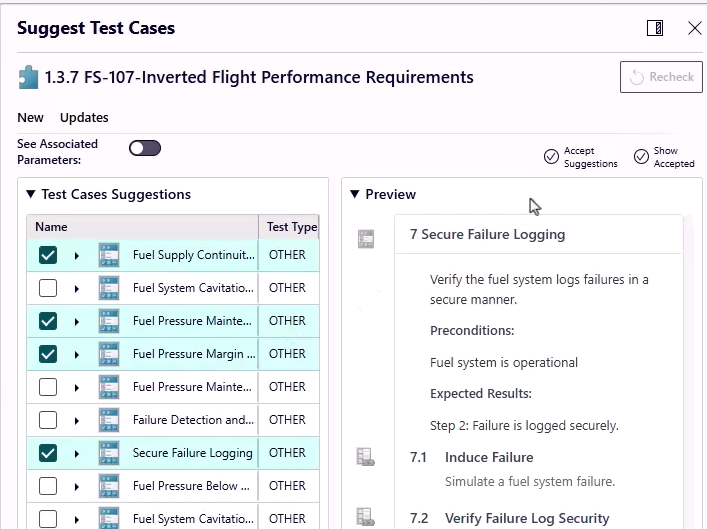
Task: Click test case icon for Fuel Pressure Margin
Action: 109,354
